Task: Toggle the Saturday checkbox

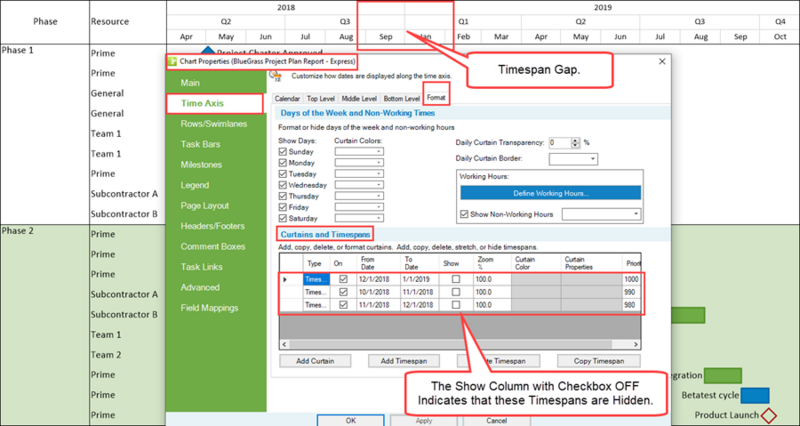Action: tap(283, 218)
